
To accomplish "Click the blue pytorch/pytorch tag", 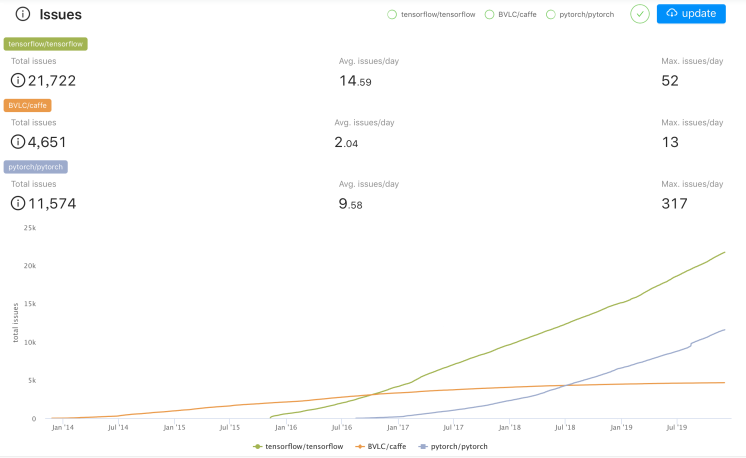I will [36, 167].
